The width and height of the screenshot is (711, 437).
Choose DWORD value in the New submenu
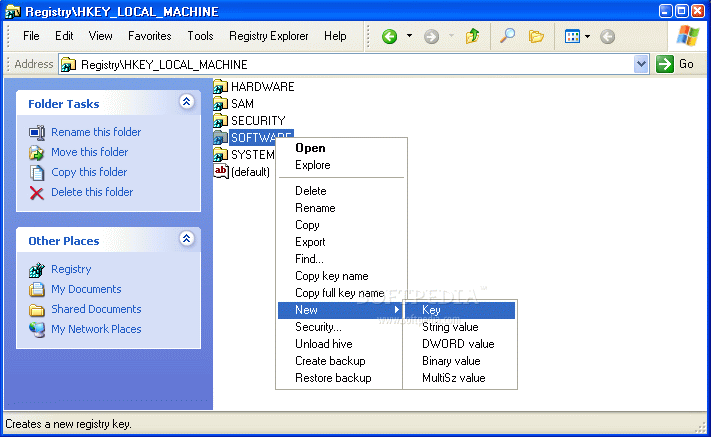pyautogui.click(x=460, y=344)
